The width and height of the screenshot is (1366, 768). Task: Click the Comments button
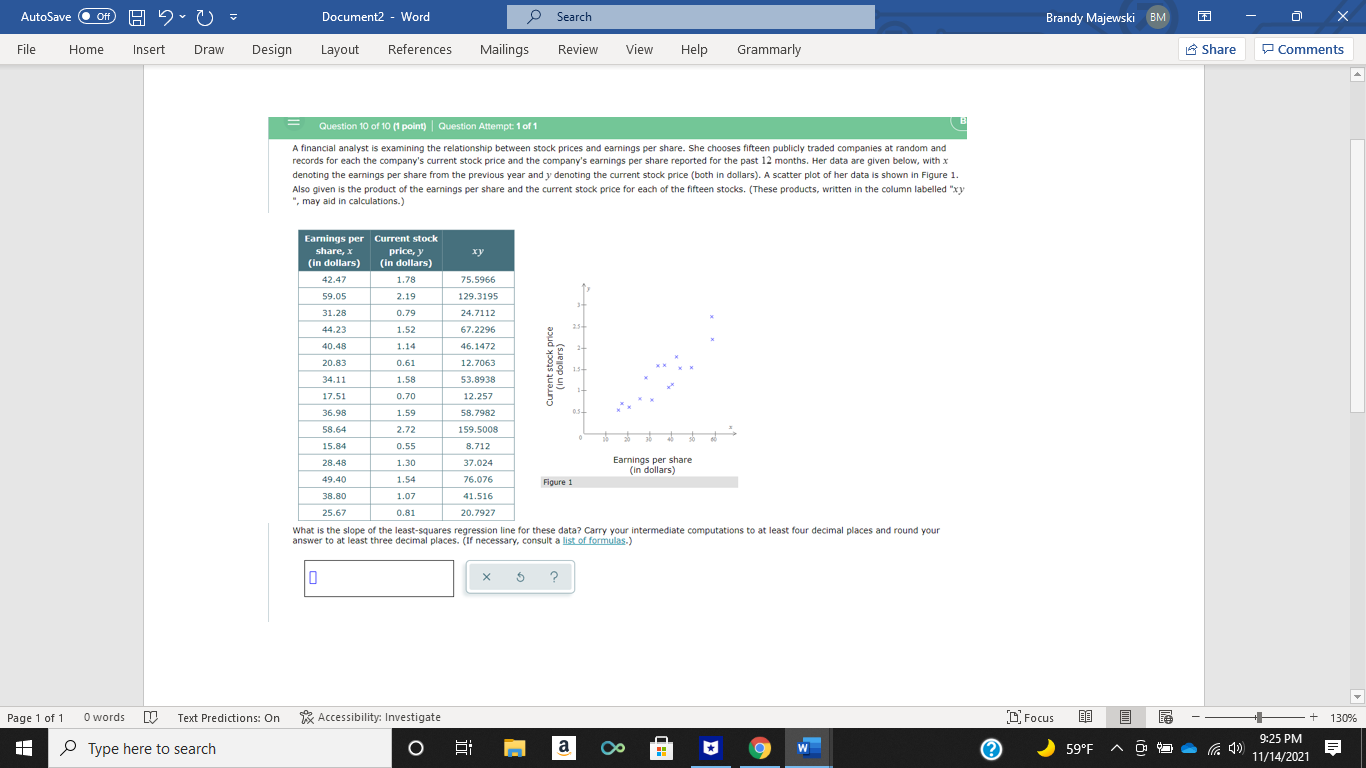coord(1303,49)
